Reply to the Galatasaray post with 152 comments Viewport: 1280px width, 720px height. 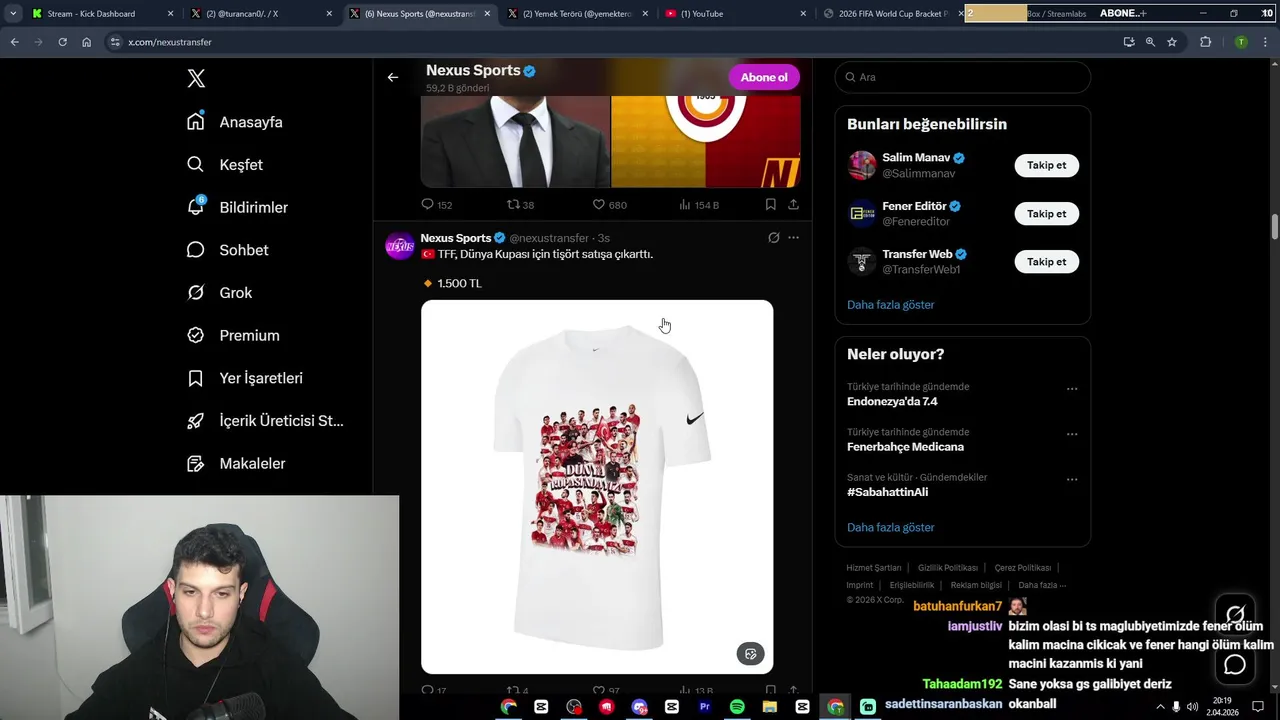pyautogui.click(x=437, y=204)
